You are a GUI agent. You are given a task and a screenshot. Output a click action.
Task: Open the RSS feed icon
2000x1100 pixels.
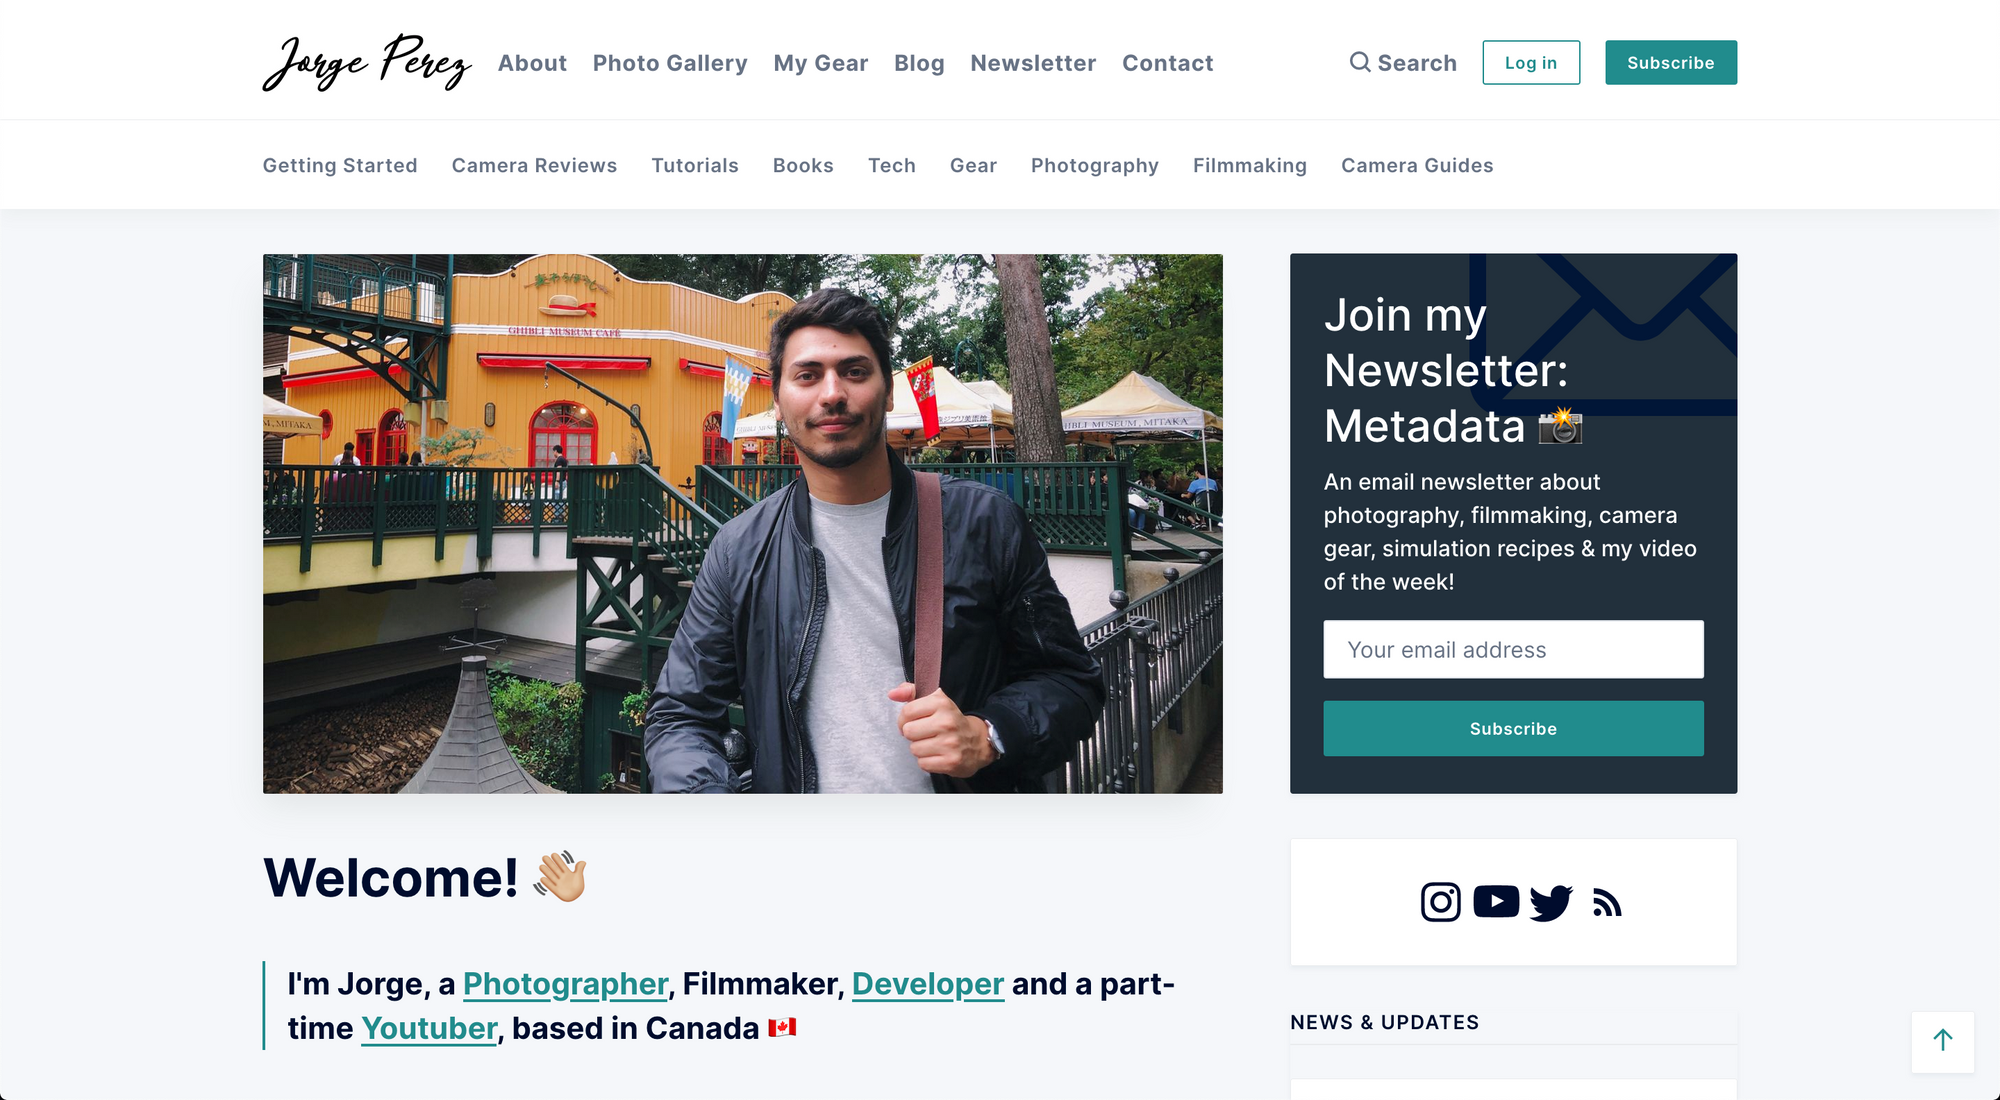[x=1607, y=903]
